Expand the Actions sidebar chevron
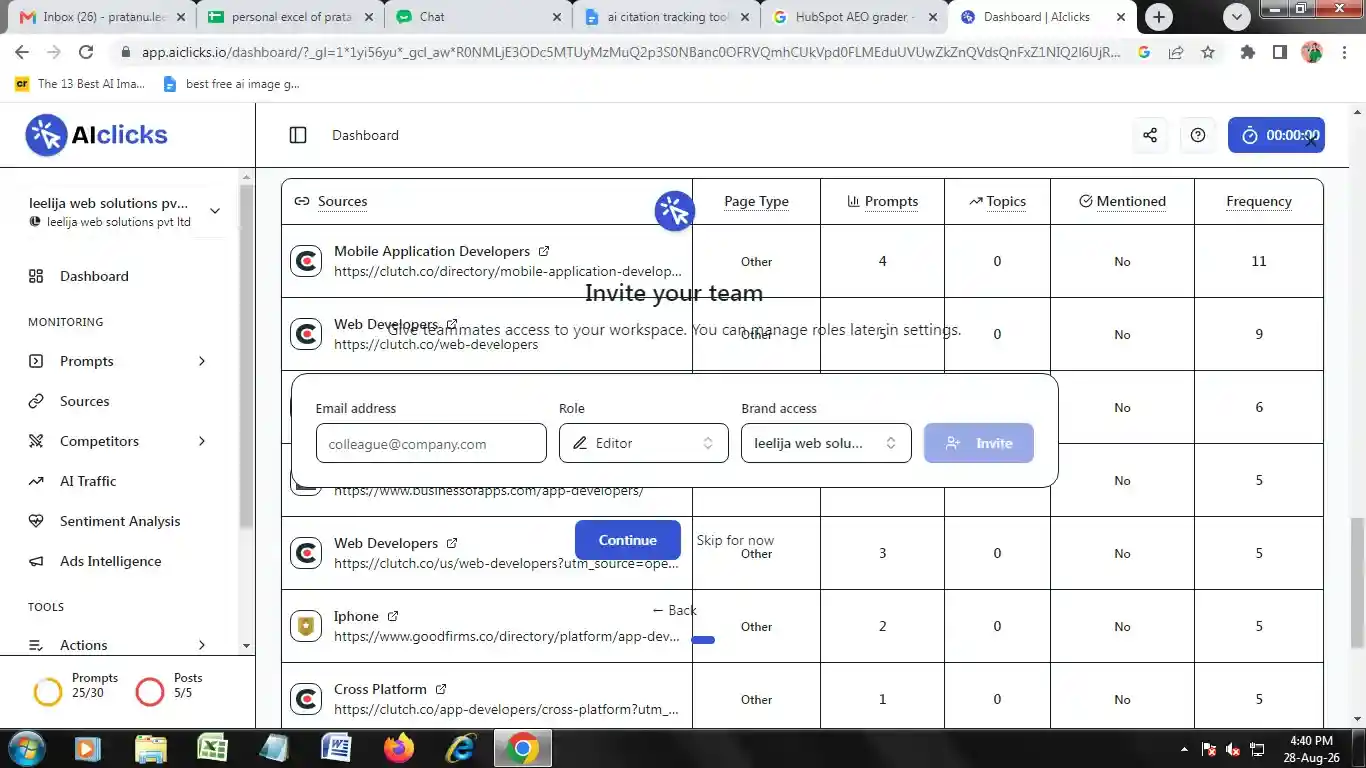Screen dimensions: 1366x768 [x=202, y=645]
